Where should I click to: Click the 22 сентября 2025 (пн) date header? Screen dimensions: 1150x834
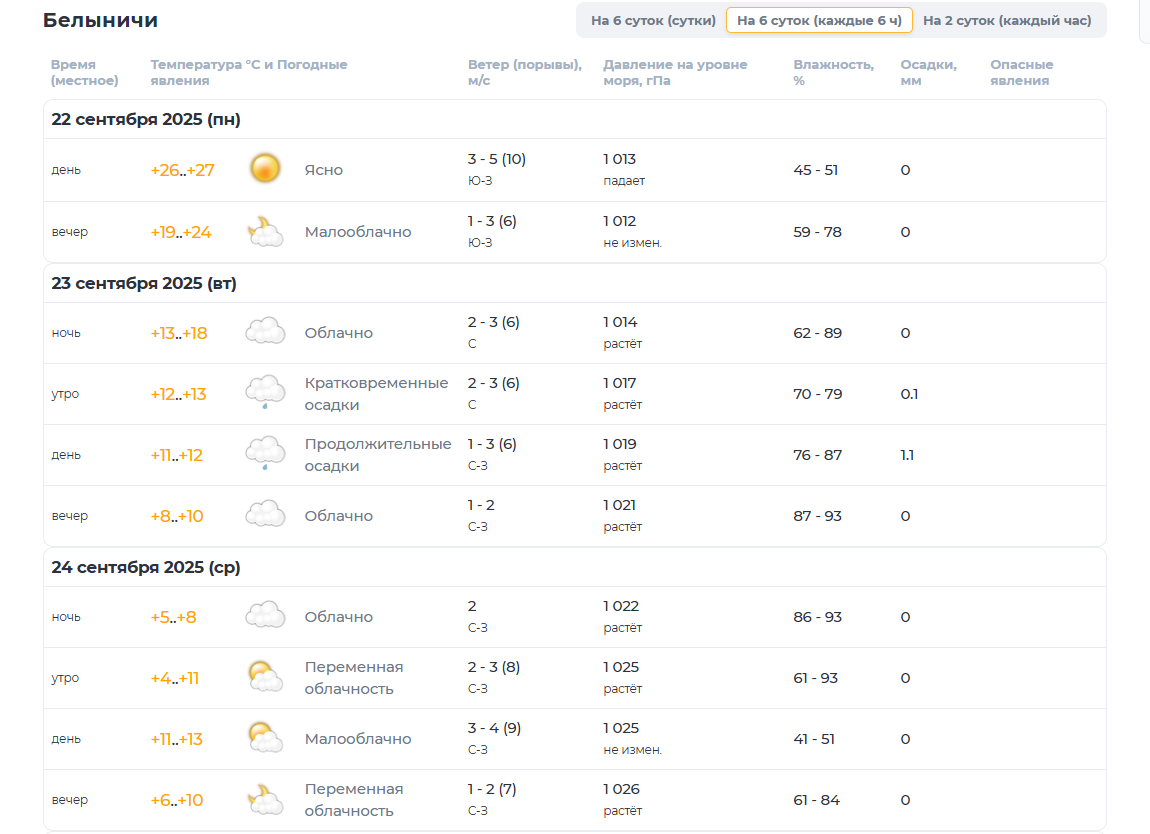pos(146,120)
